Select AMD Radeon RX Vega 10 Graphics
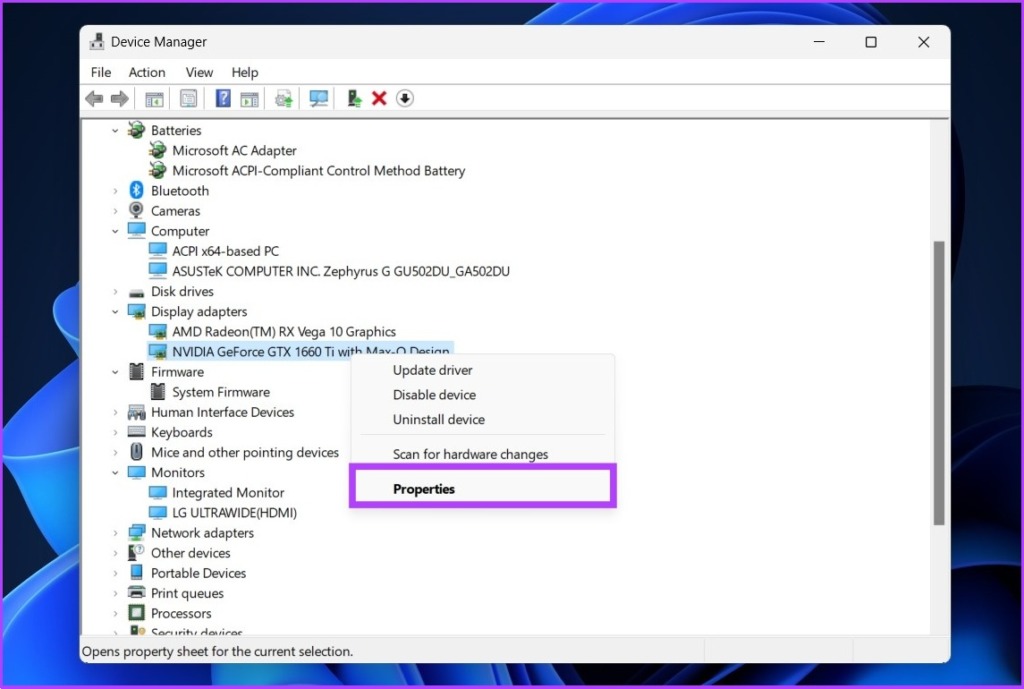This screenshot has height=689, width=1024. tap(283, 332)
